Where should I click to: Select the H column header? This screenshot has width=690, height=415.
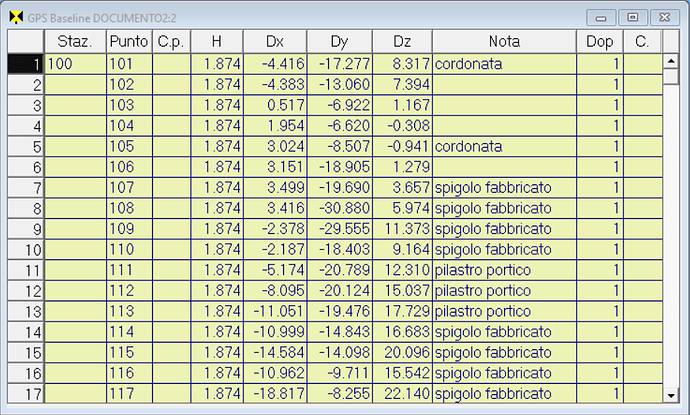(217, 41)
